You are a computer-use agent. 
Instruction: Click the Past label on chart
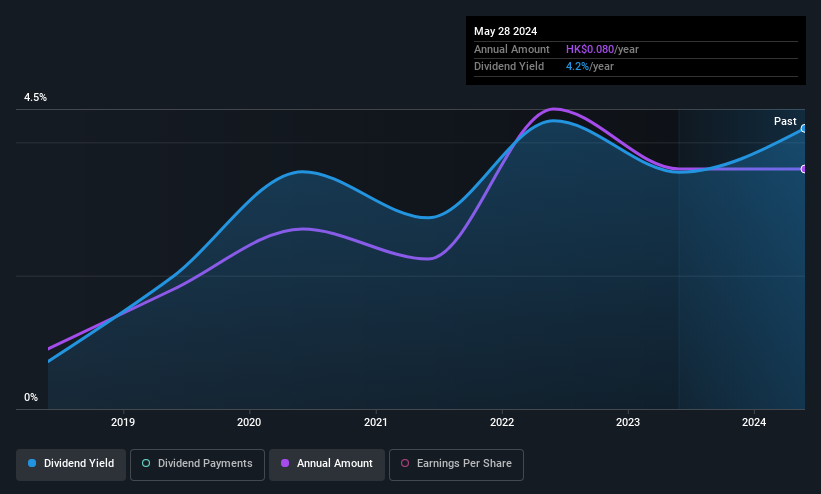785,122
